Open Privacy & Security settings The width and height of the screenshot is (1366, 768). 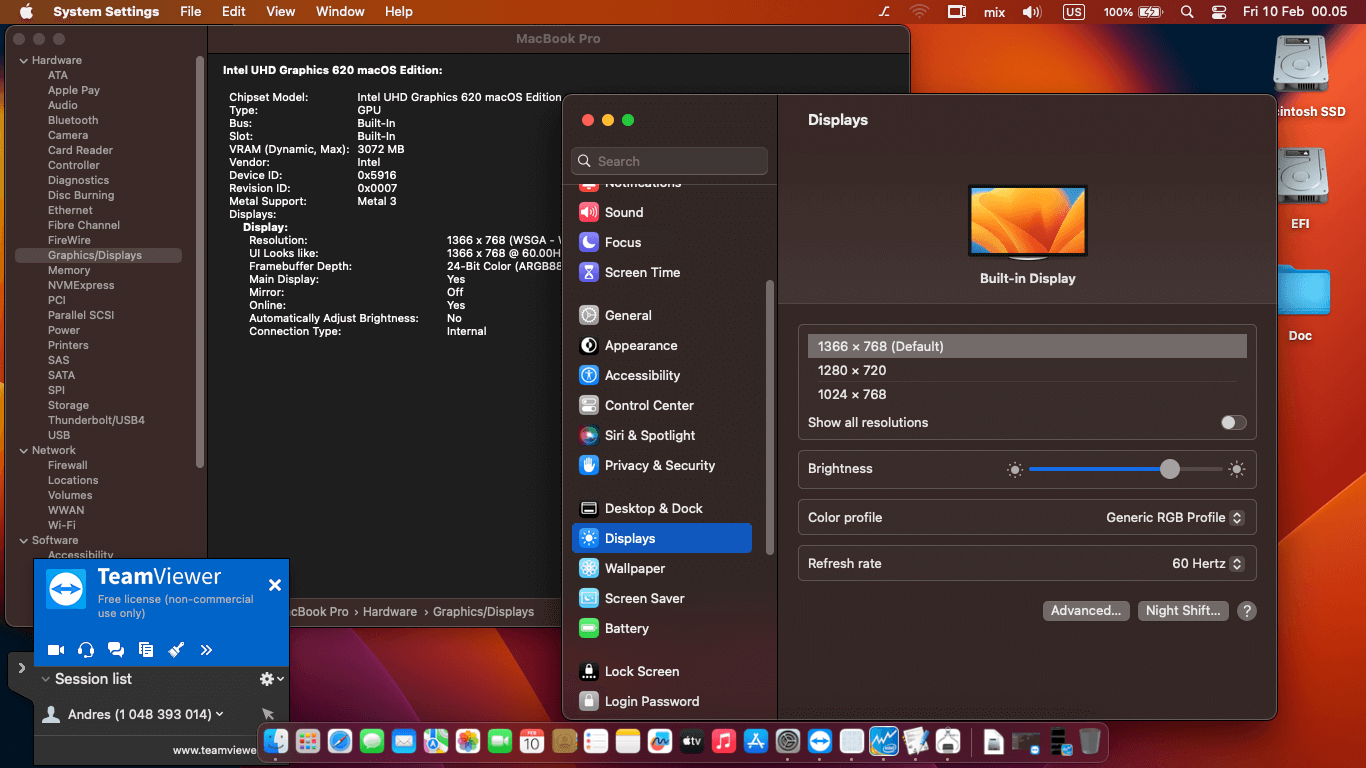point(661,465)
